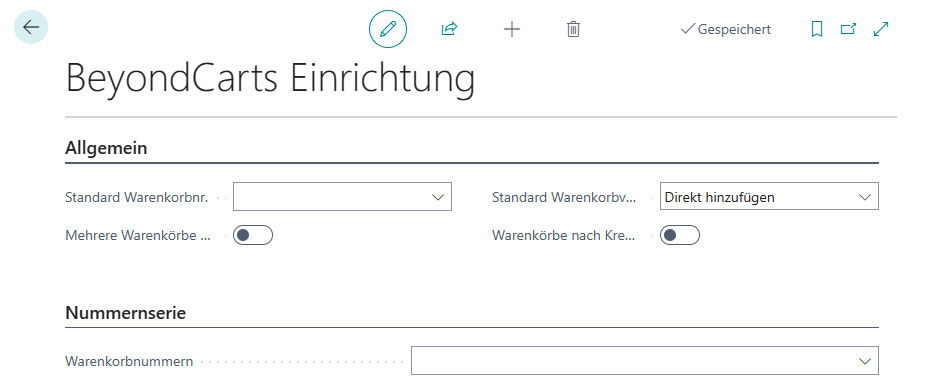The width and height of the screenshot is (951, 385).
Task: Toggle Mehrere Warenkörbe switch
Action: tap(253, 235)
